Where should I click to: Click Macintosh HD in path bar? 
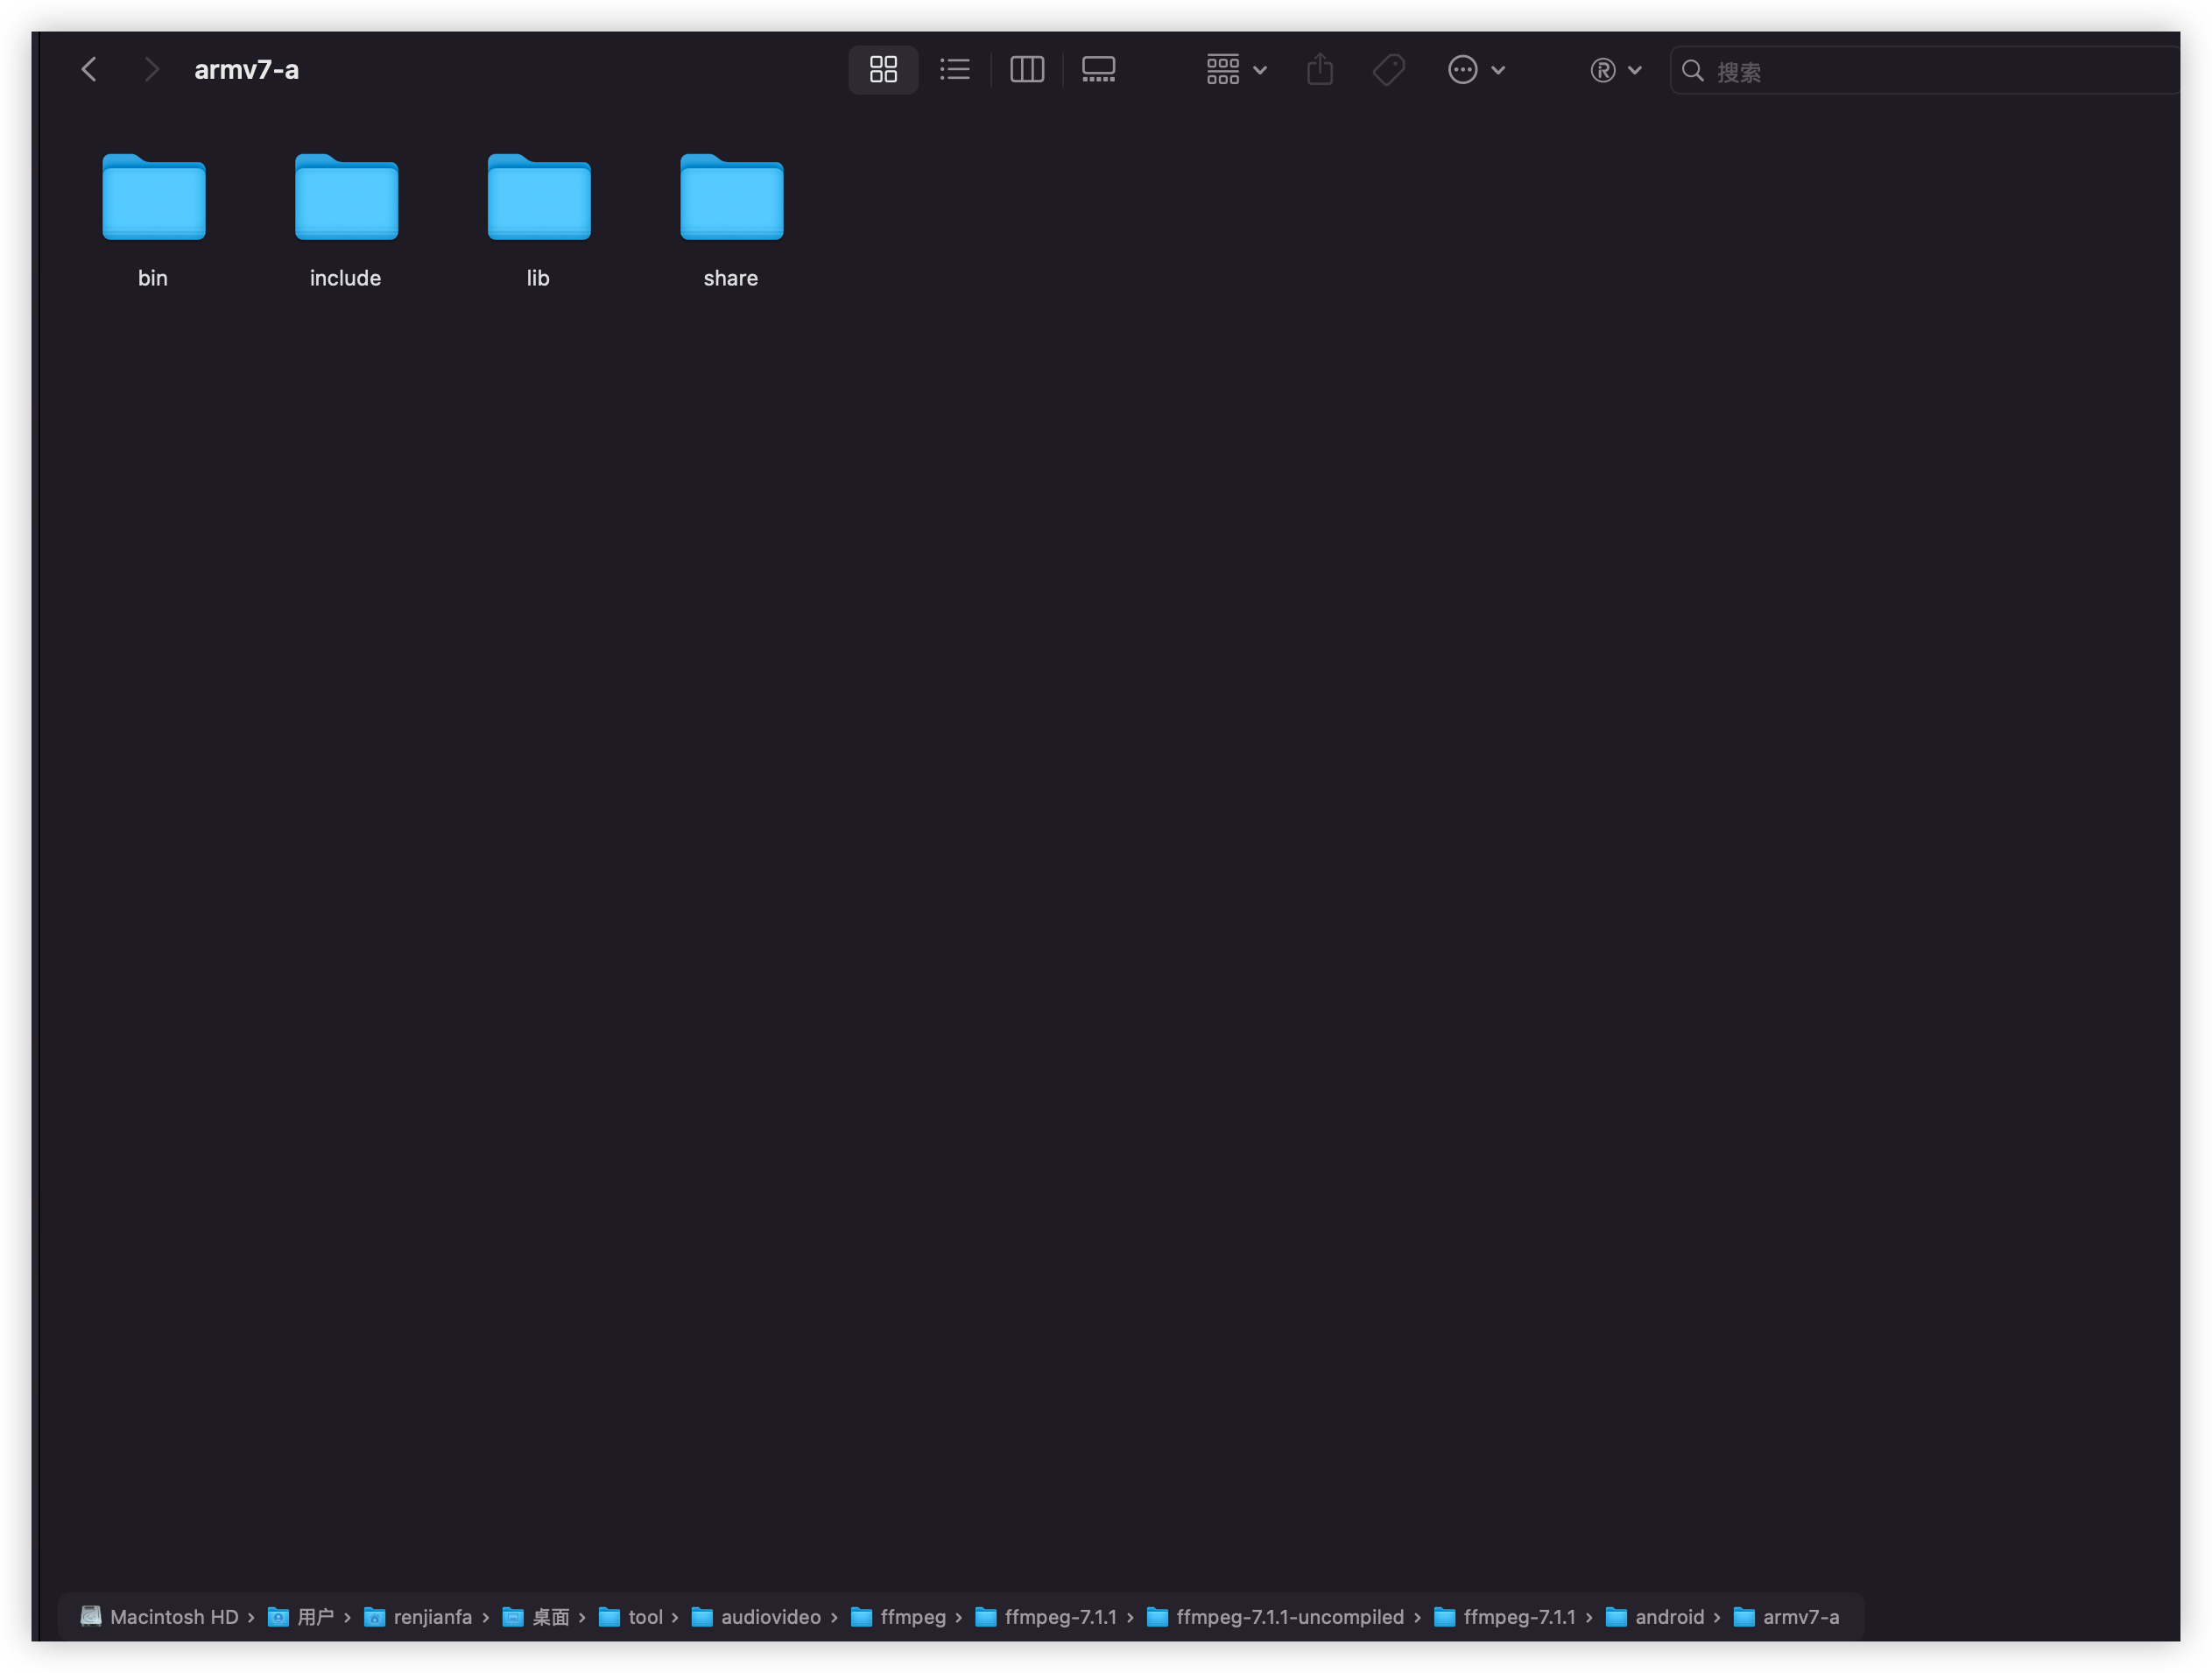click(173, 1617)
